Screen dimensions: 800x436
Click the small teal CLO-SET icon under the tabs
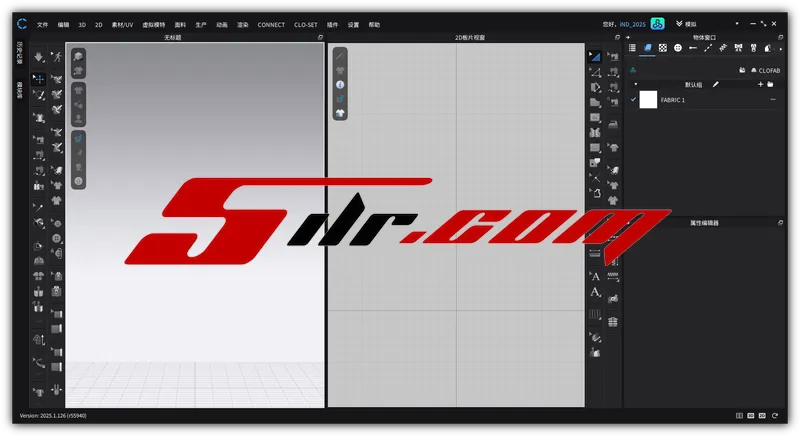633,70
